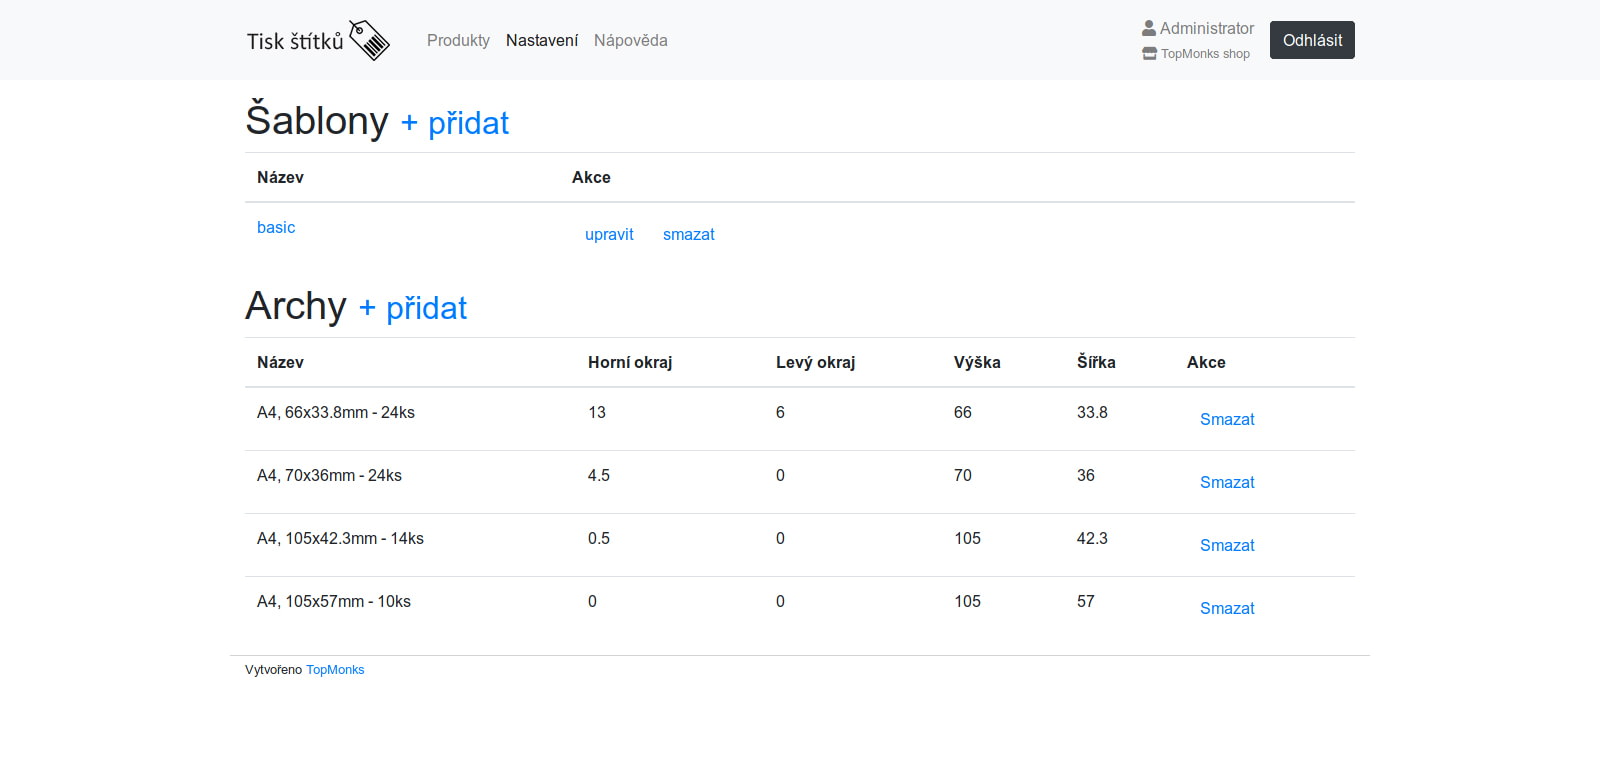Click the Horní okraj column header
1600x766 pixels.
tap(630, 362)
